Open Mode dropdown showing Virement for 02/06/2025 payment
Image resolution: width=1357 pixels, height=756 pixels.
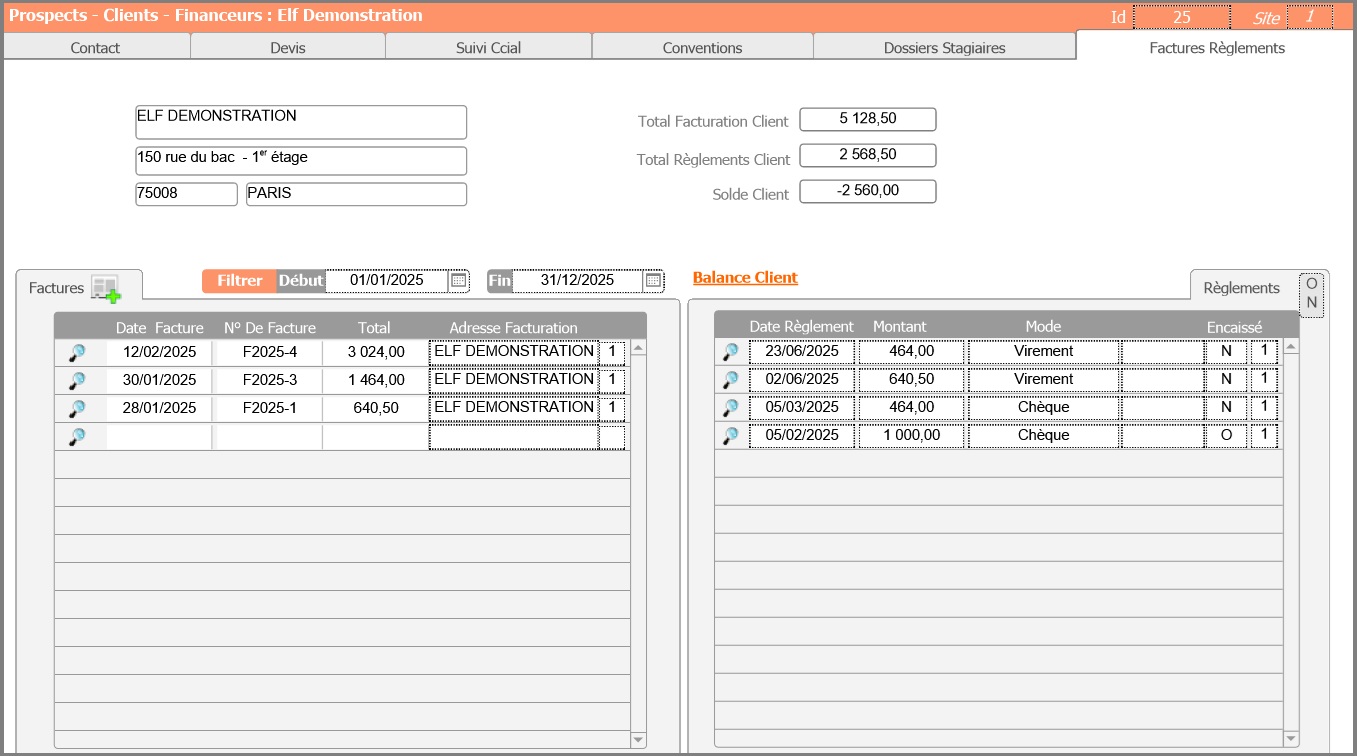pyautogui.click(x=1043, y=380)
